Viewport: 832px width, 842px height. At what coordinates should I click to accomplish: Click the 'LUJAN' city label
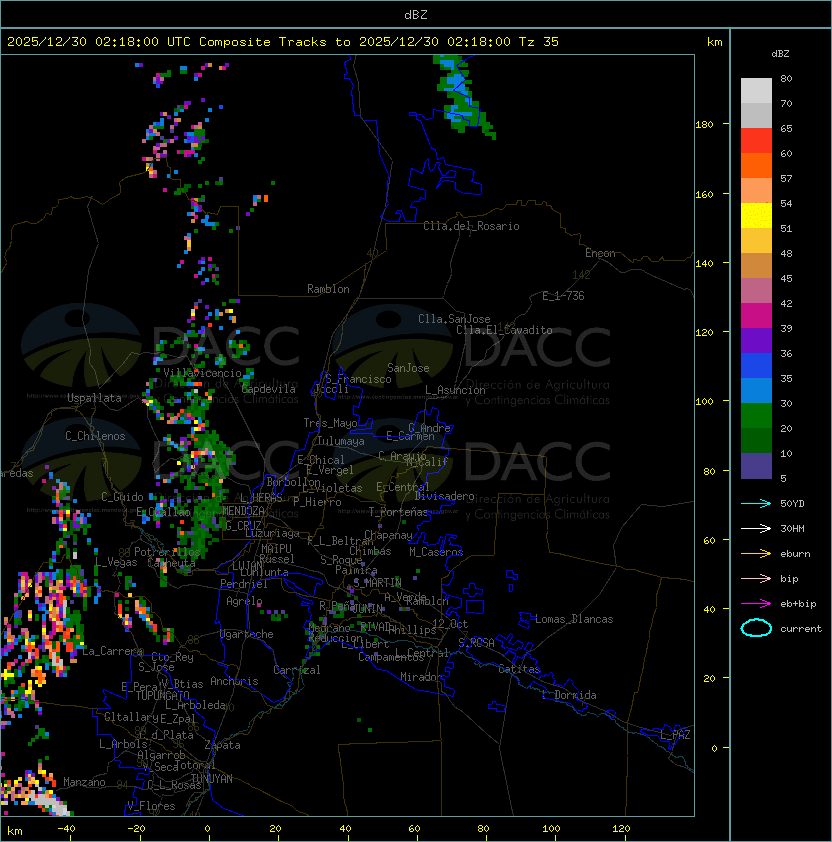tap(247, 565)
